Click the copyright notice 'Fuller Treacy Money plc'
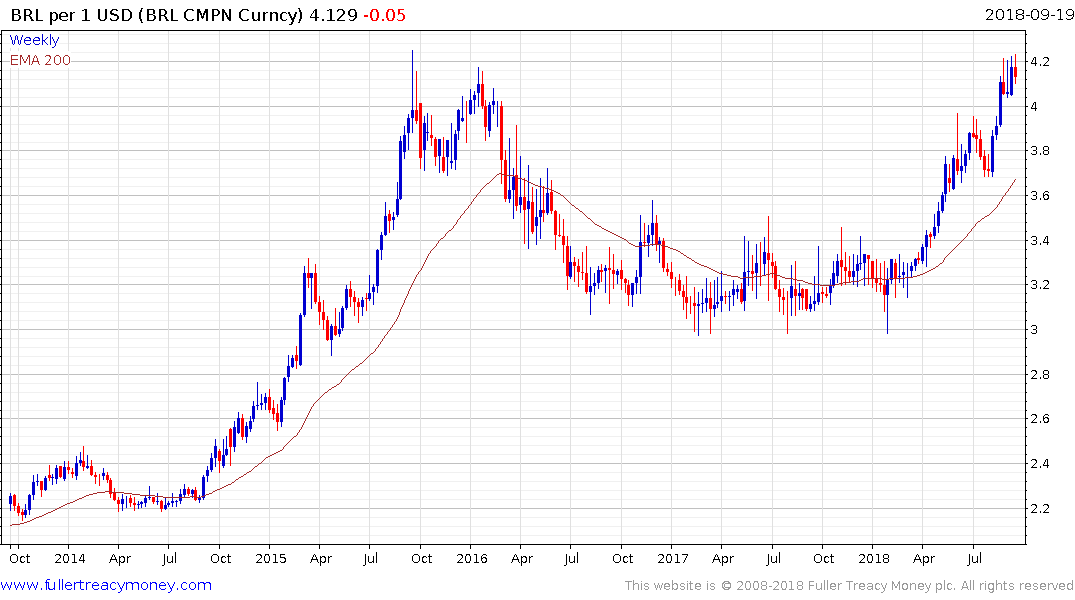1075x600 pixels. [x=882, y=586]
